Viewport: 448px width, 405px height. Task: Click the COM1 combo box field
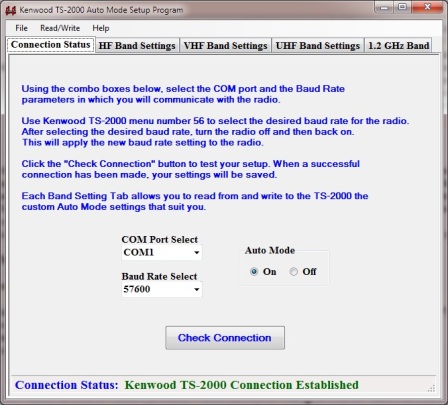click(162, 253)
